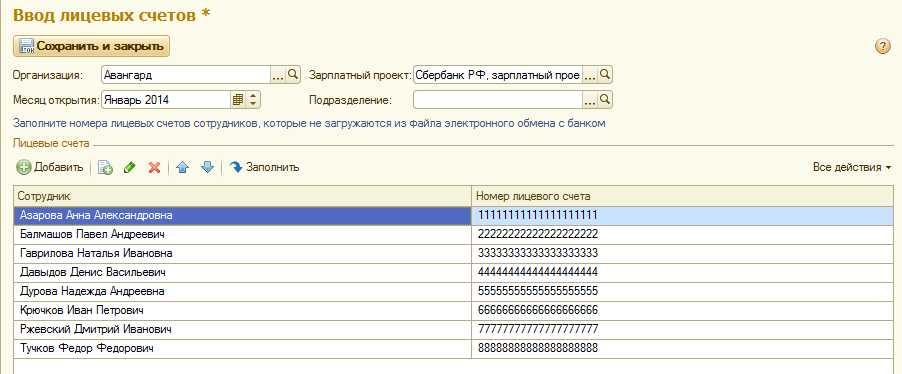
Task: Open Зарплатный проект selection ellipsis button
Action: click(590, 74)
